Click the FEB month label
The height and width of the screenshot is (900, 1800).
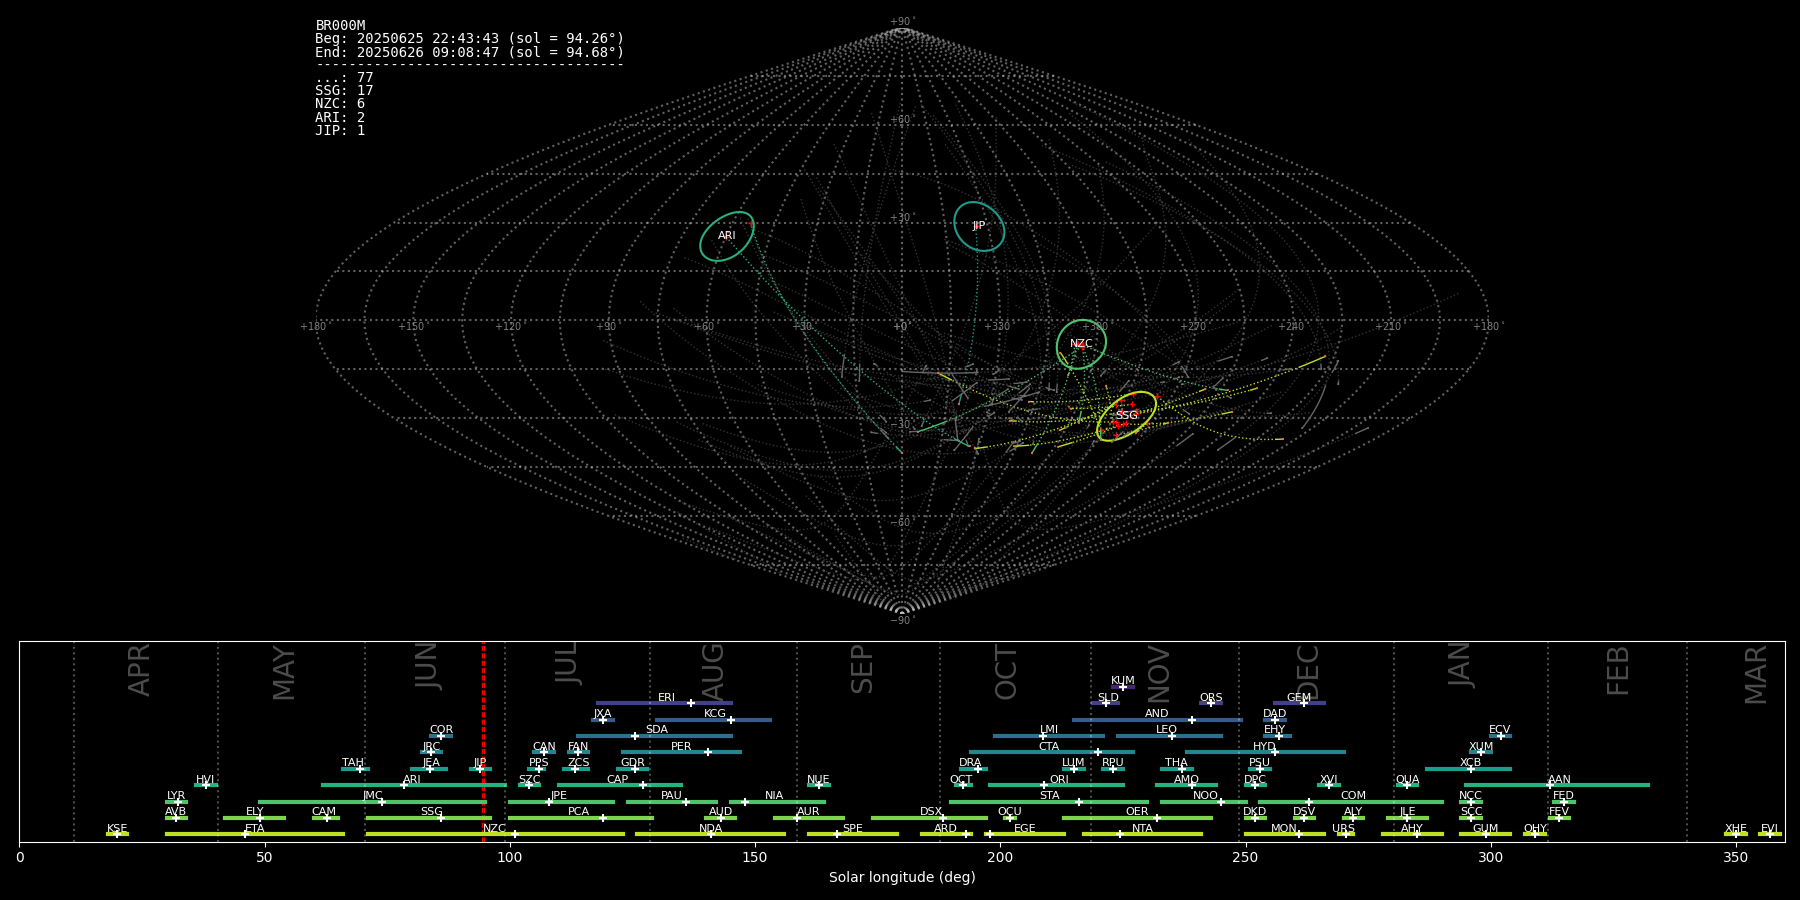click(1617, 671)
